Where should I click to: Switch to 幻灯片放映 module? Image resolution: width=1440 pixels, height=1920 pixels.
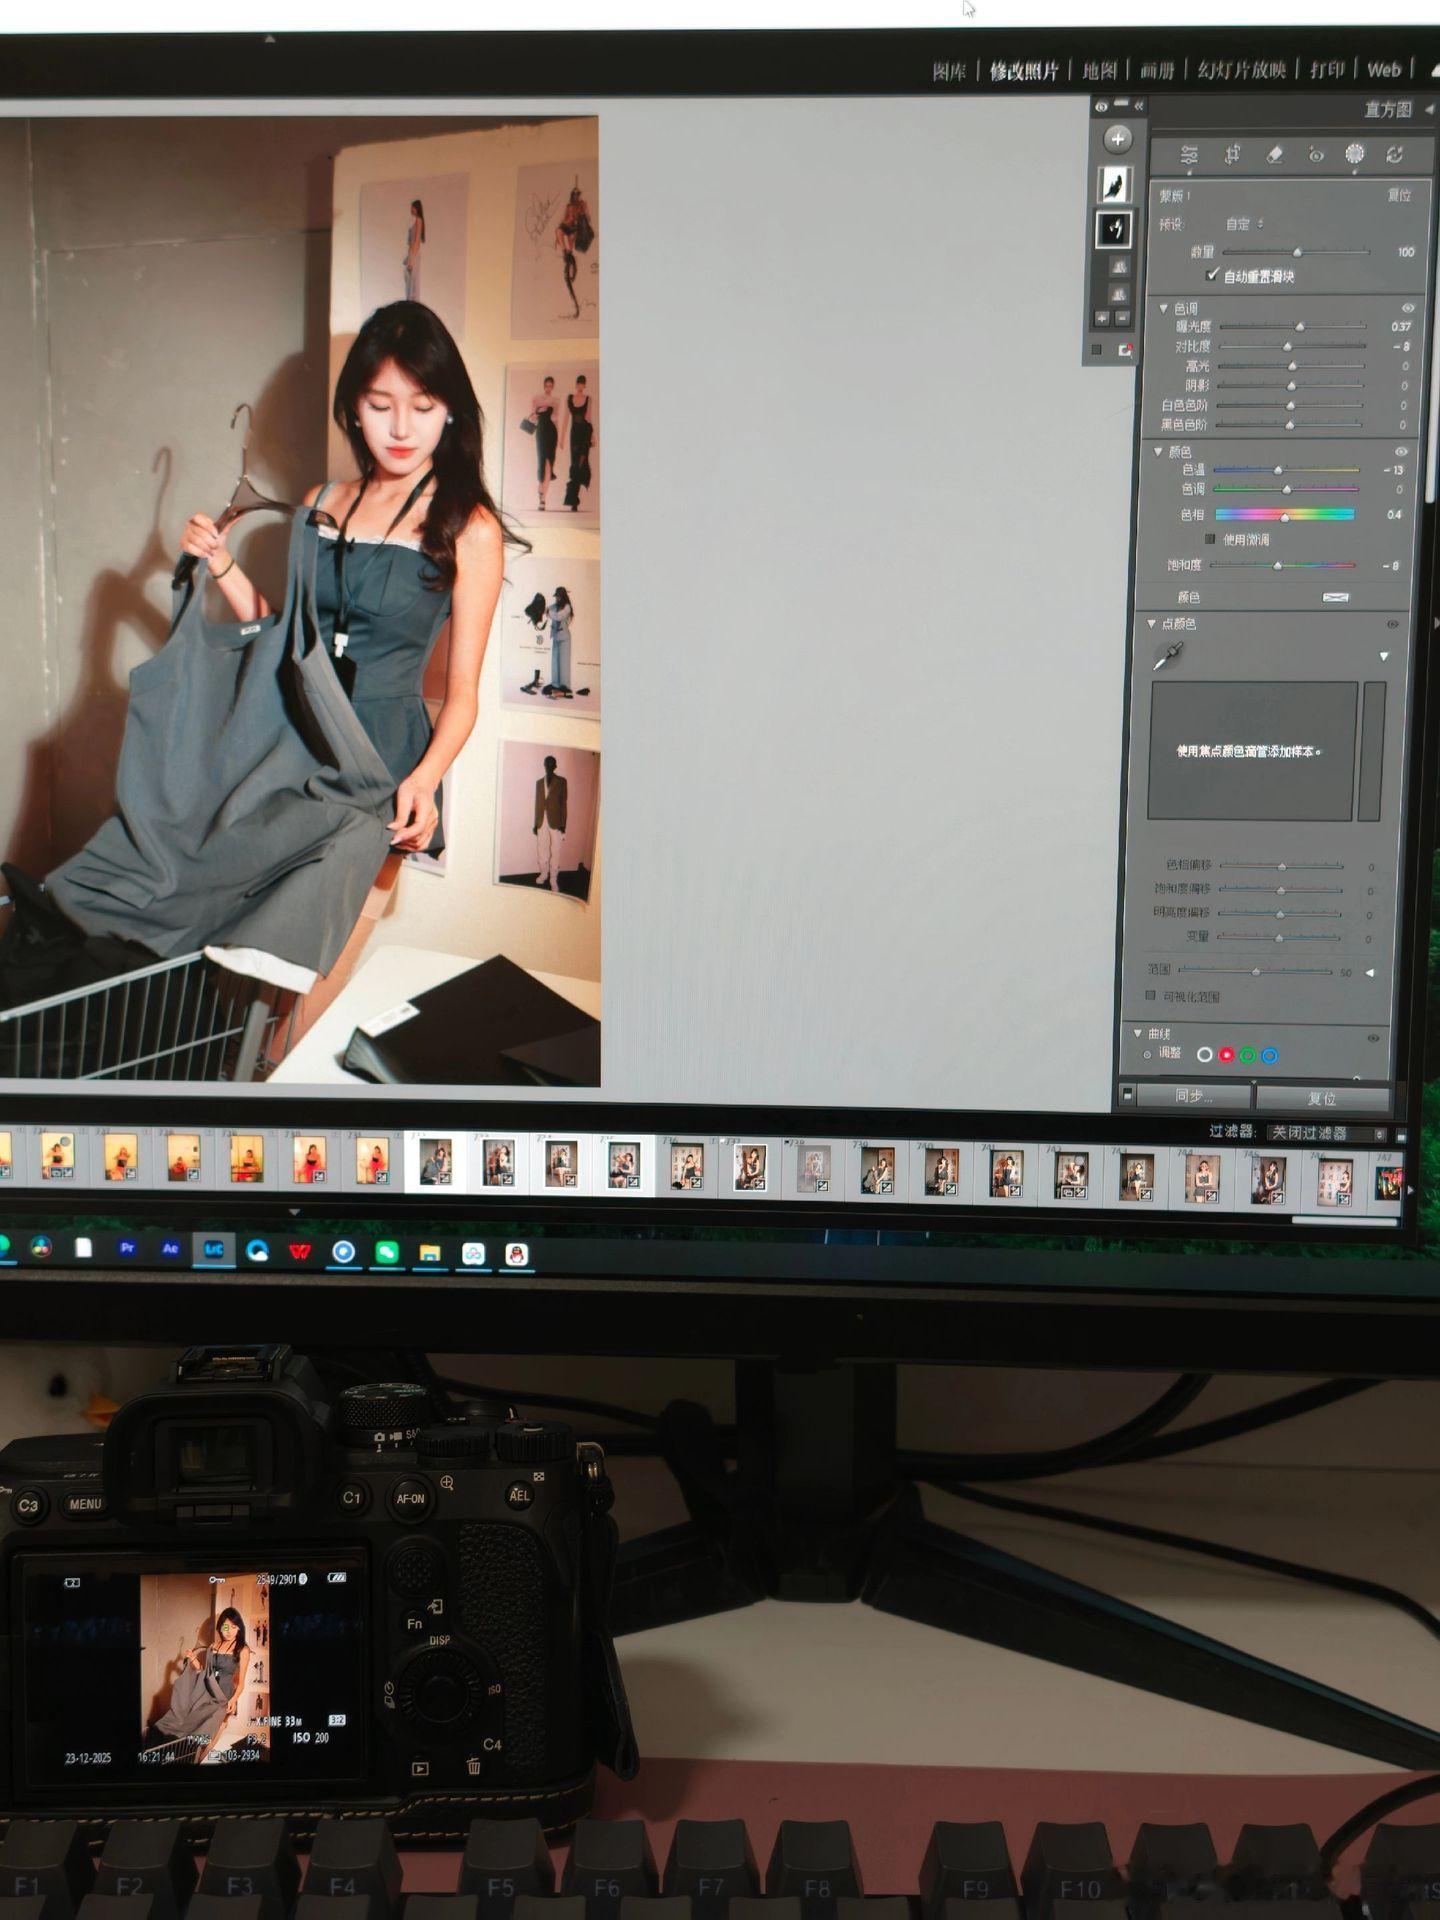click(x=1241, y=69)
